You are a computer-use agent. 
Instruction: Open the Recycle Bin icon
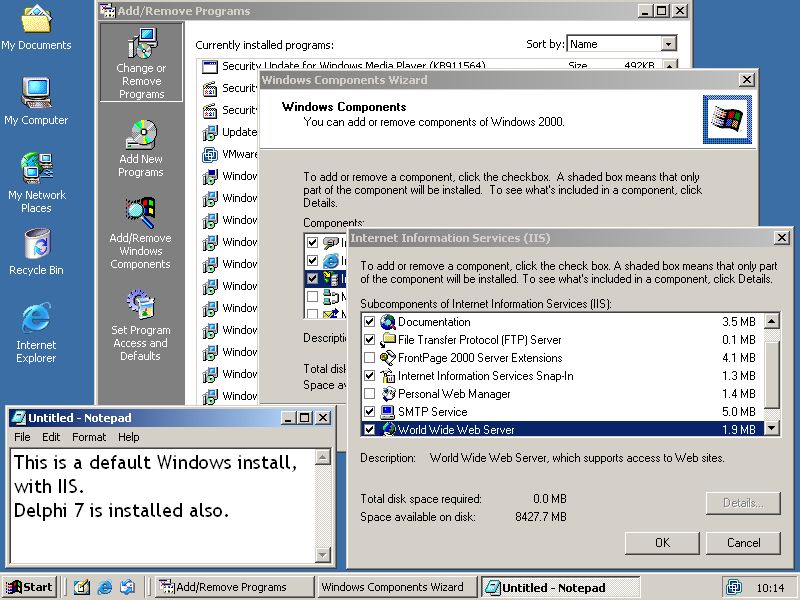36,251
